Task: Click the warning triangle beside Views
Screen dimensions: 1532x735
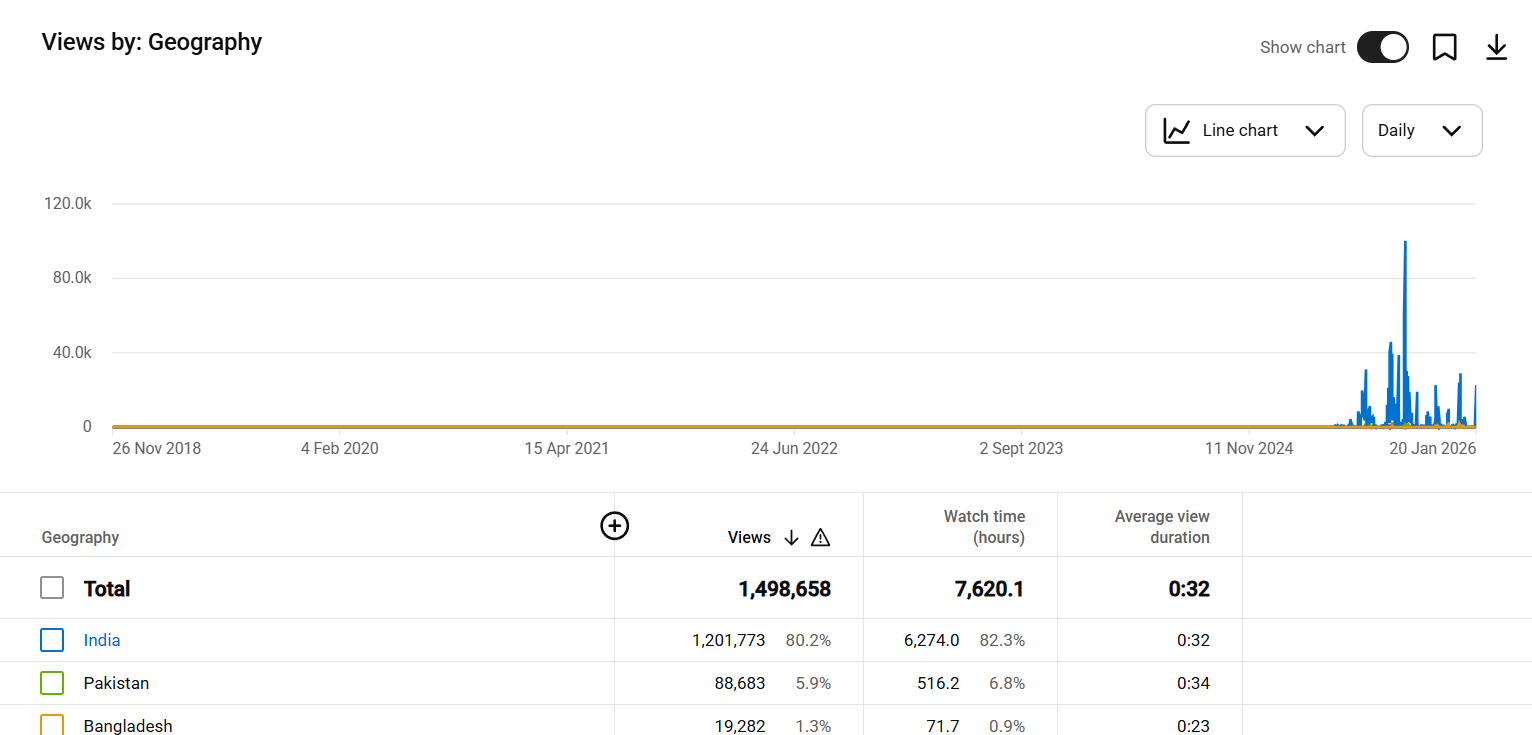Action: click(820, 538)
